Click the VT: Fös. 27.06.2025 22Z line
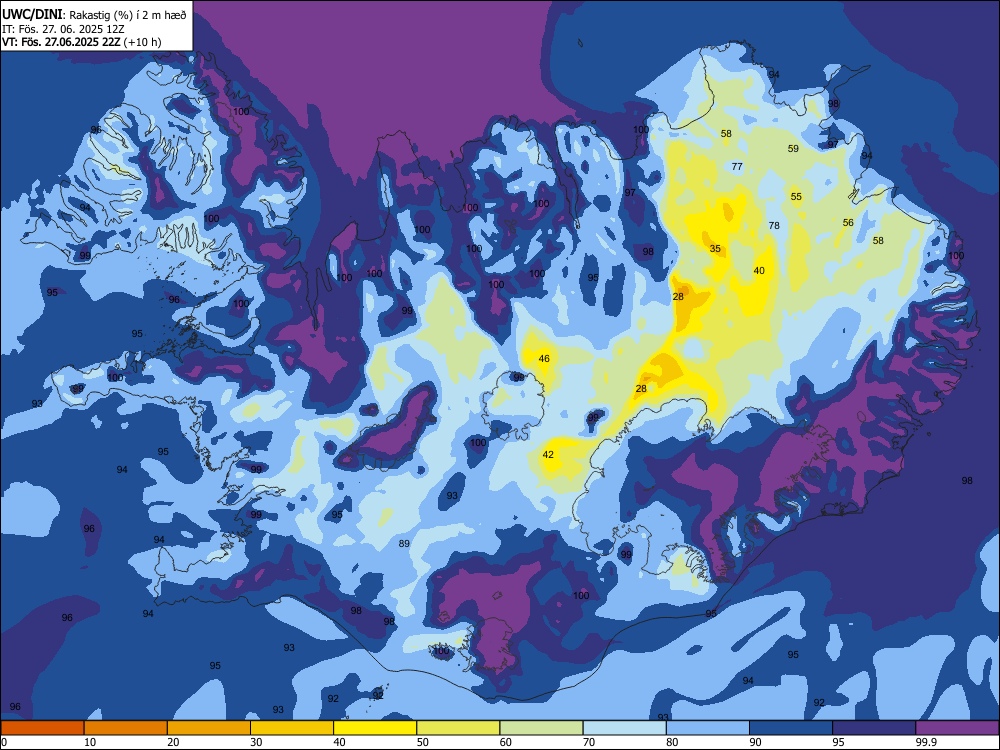 [x=82, y=42]
